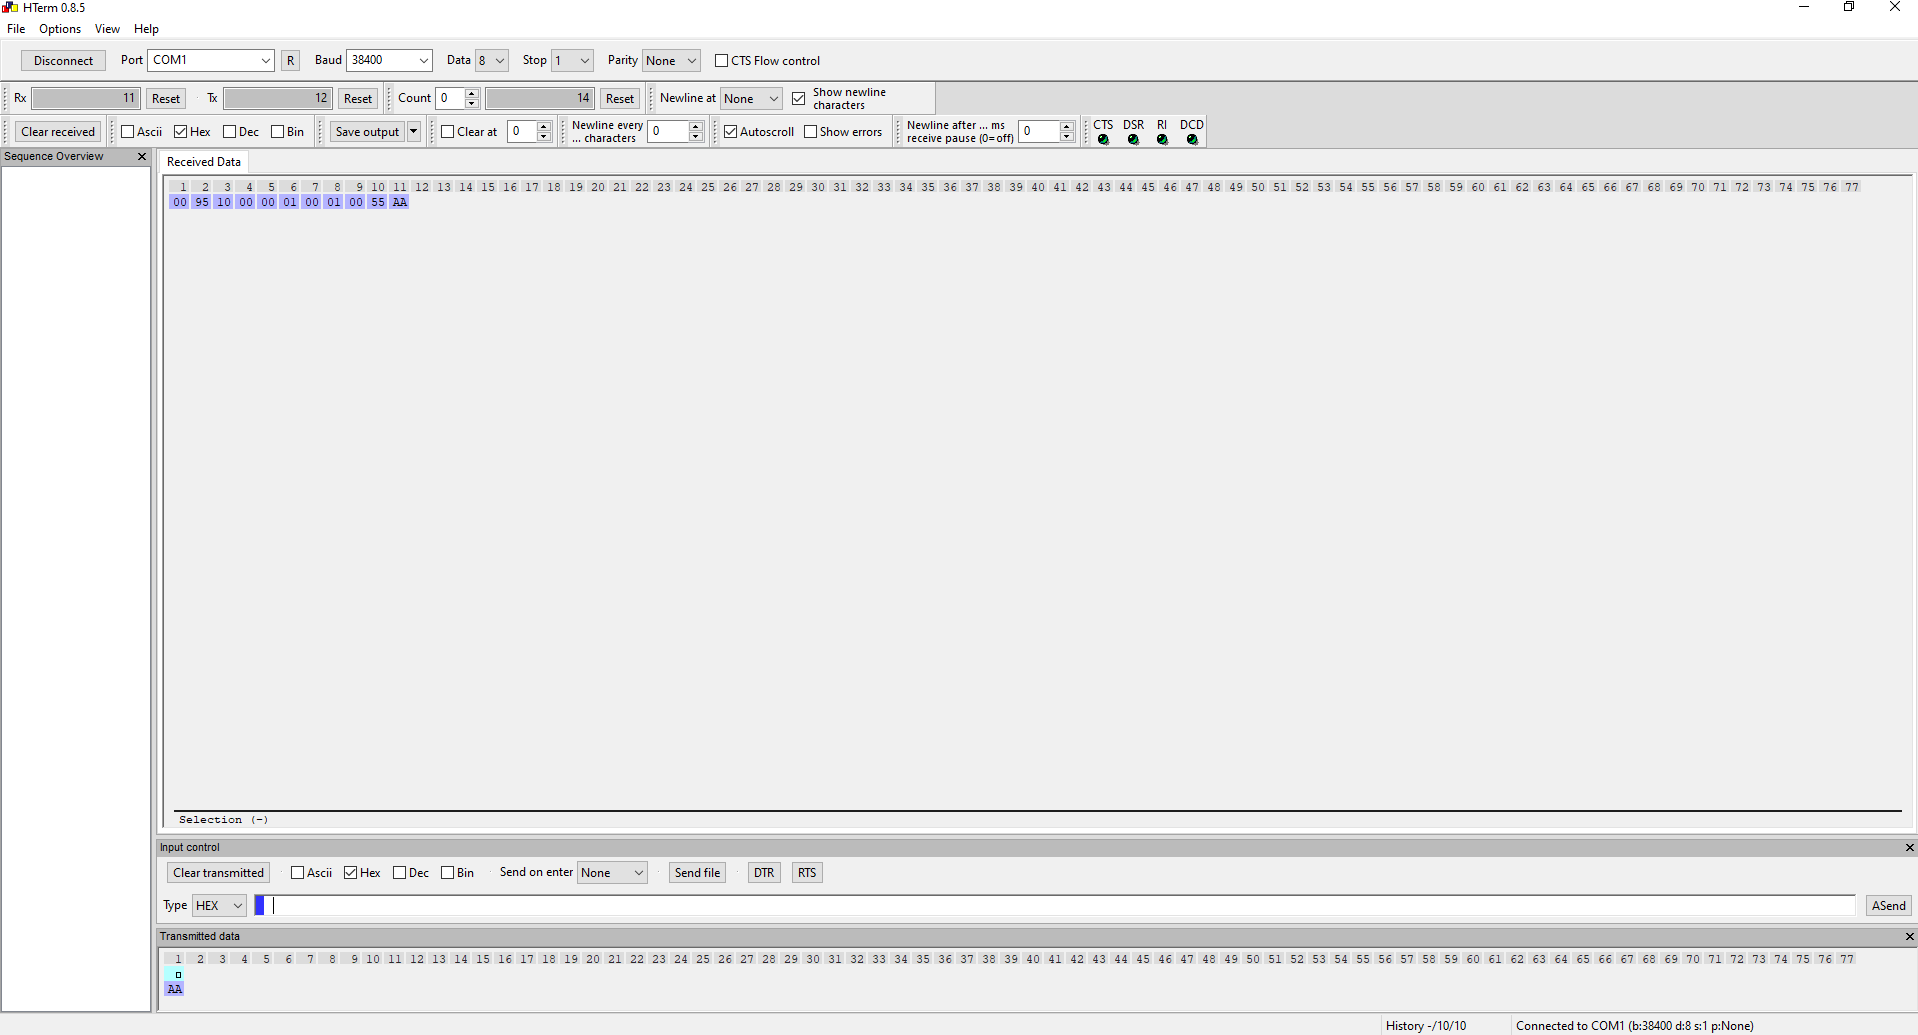Open the Help menu

pos(146,29)
